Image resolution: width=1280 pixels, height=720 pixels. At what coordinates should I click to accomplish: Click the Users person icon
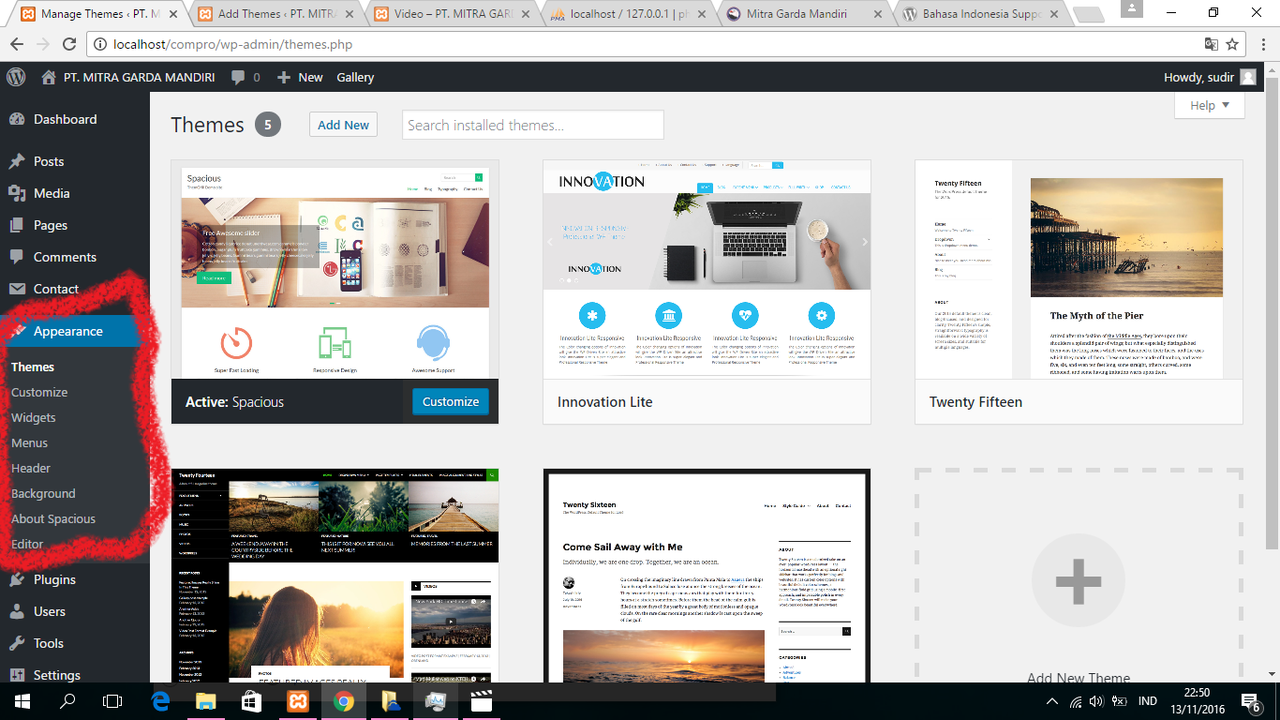click(x=17, y=611)
